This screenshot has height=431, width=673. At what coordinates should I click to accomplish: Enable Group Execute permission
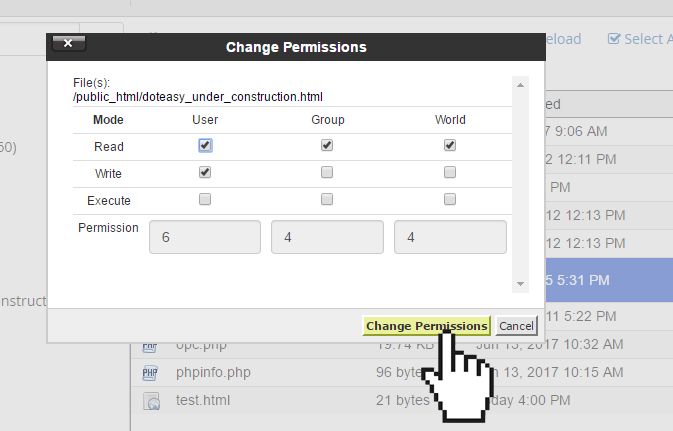327,199
